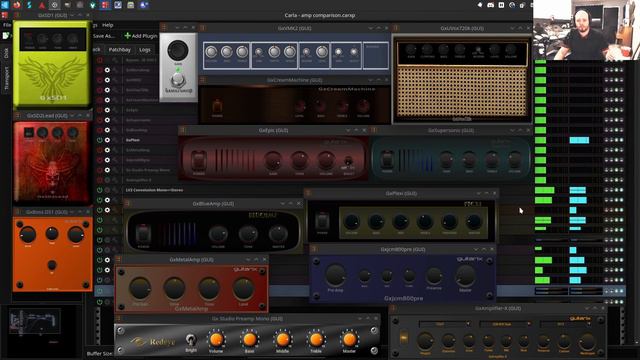The width and height of the screenshot is (640, 360).
Task: Adjust Volume knob on Redeye preamp
Action: pyautogui.click(x=216, y=339)
